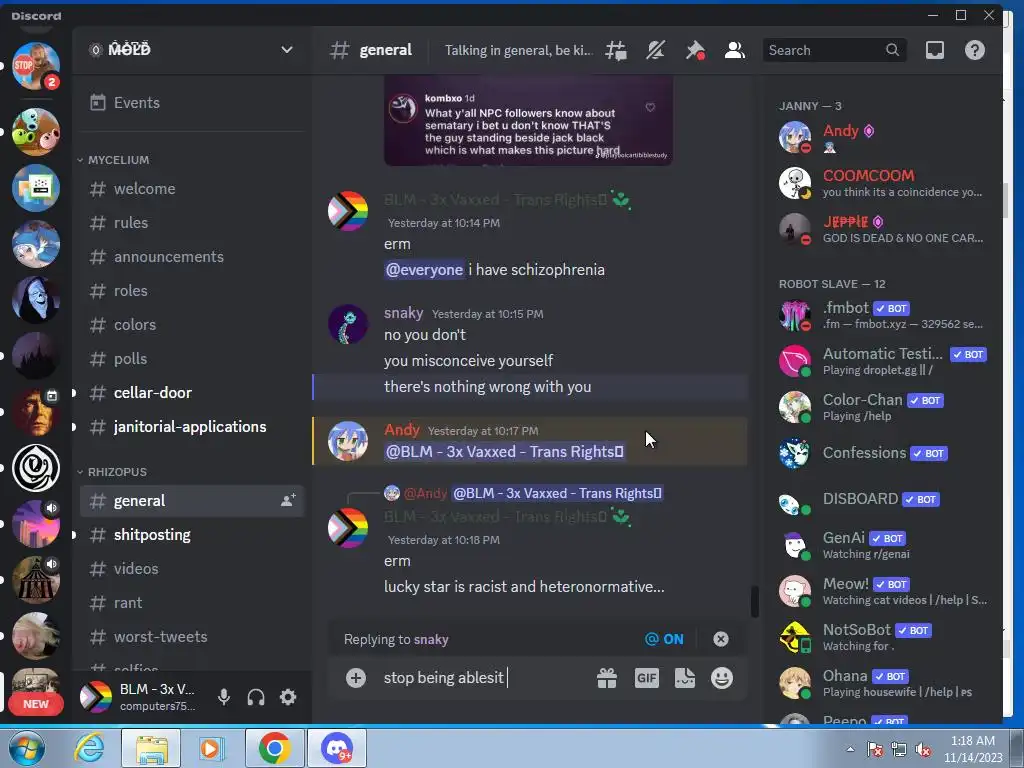Click the snaky username in chat
Screen dimensions: 1024x768
[x=404, y=313]
